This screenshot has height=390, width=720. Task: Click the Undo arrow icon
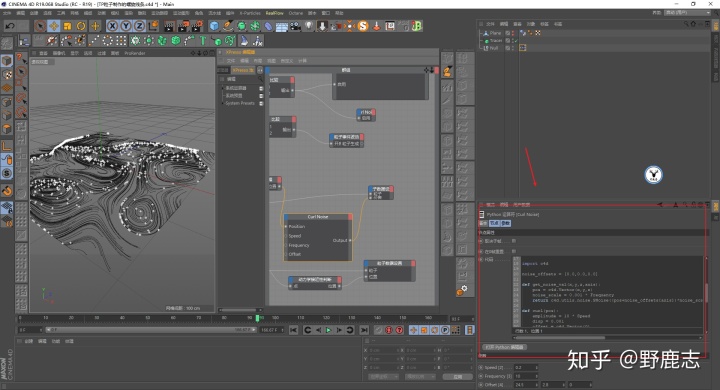coord(10,26)
